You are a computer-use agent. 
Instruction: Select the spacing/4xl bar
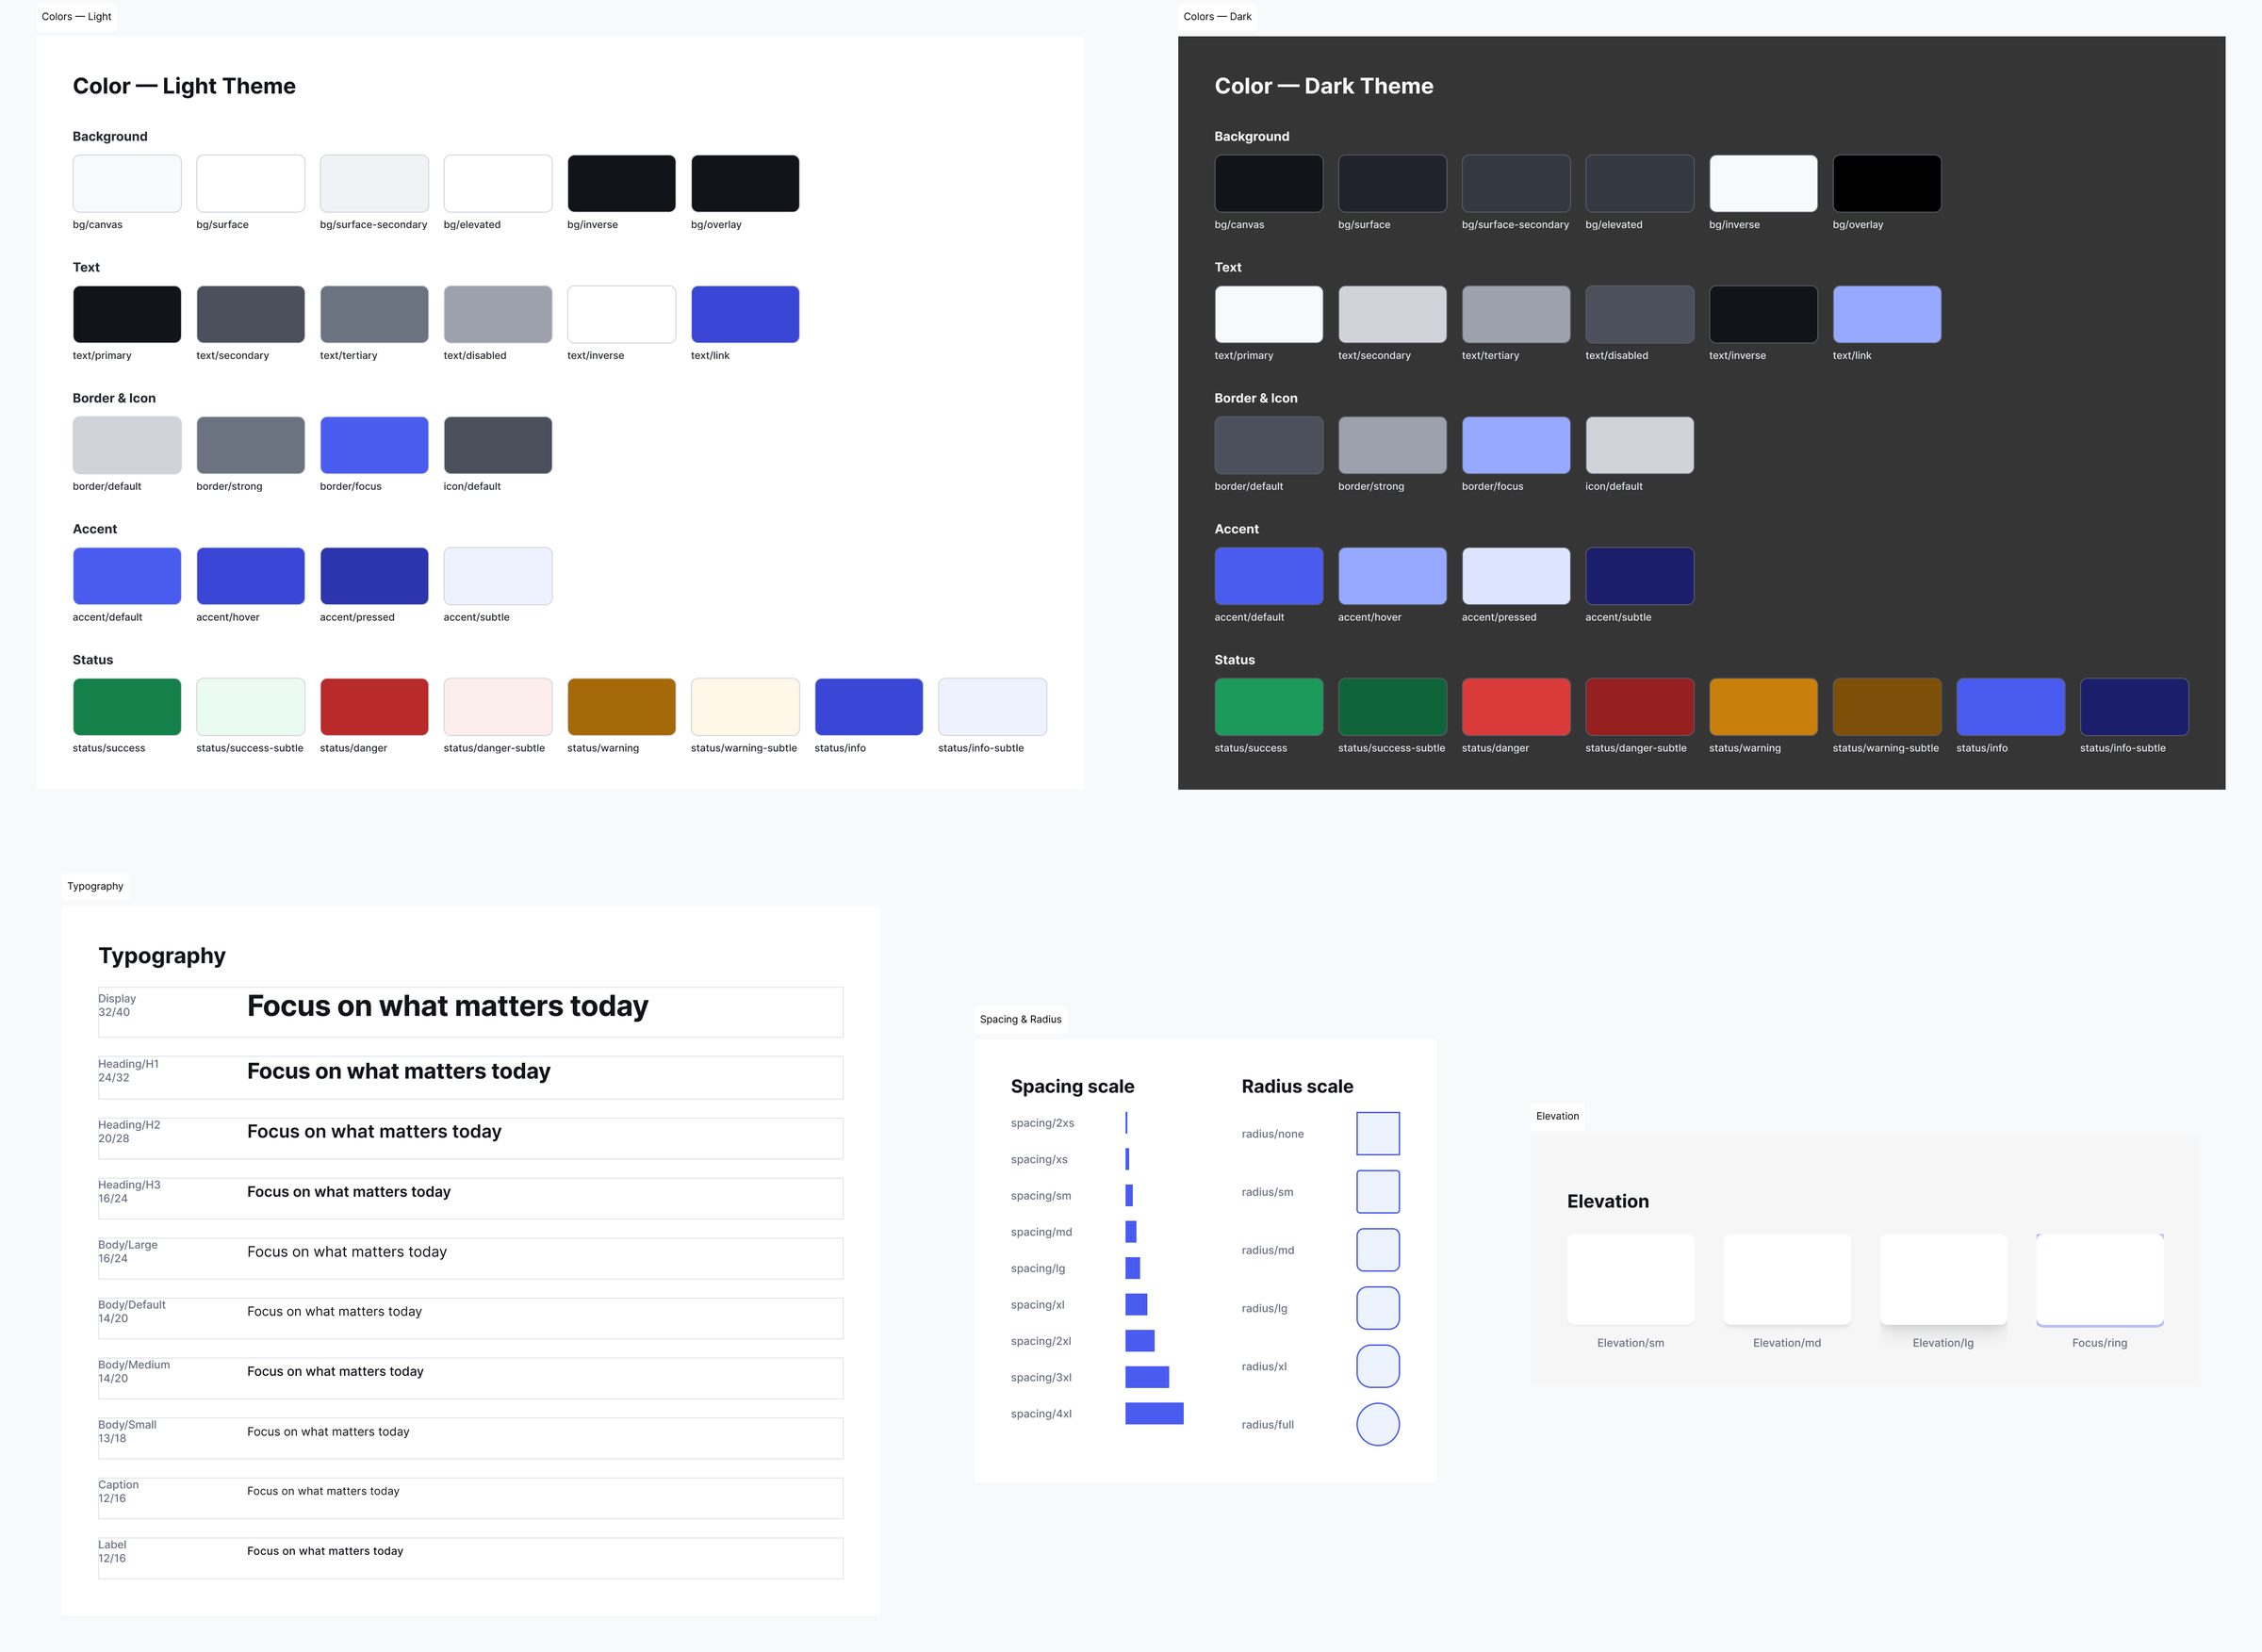coord(1154,1413)
